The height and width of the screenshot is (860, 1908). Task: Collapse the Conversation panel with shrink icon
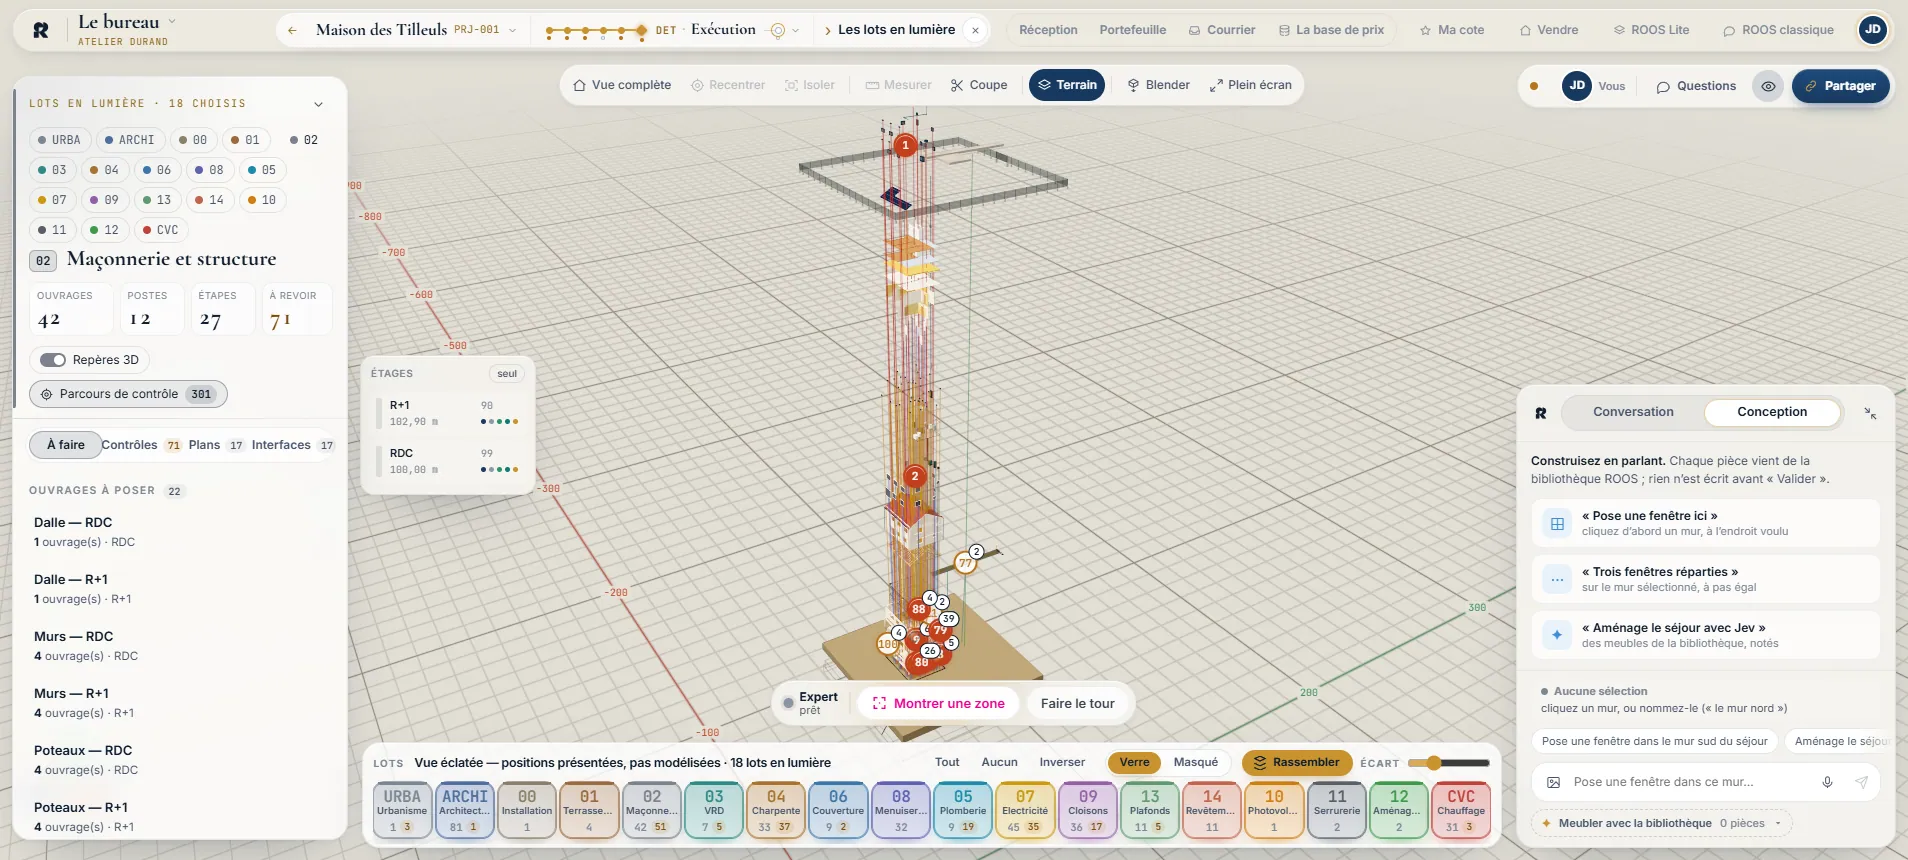click(x=1870, y=413)
